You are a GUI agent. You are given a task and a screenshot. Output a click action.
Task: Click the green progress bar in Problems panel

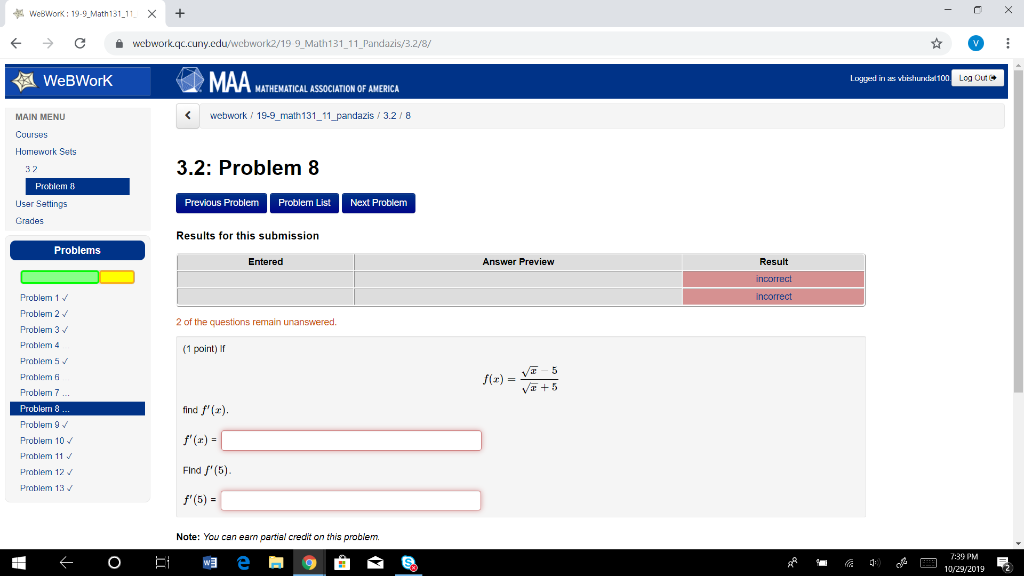[x=59, y=277]
